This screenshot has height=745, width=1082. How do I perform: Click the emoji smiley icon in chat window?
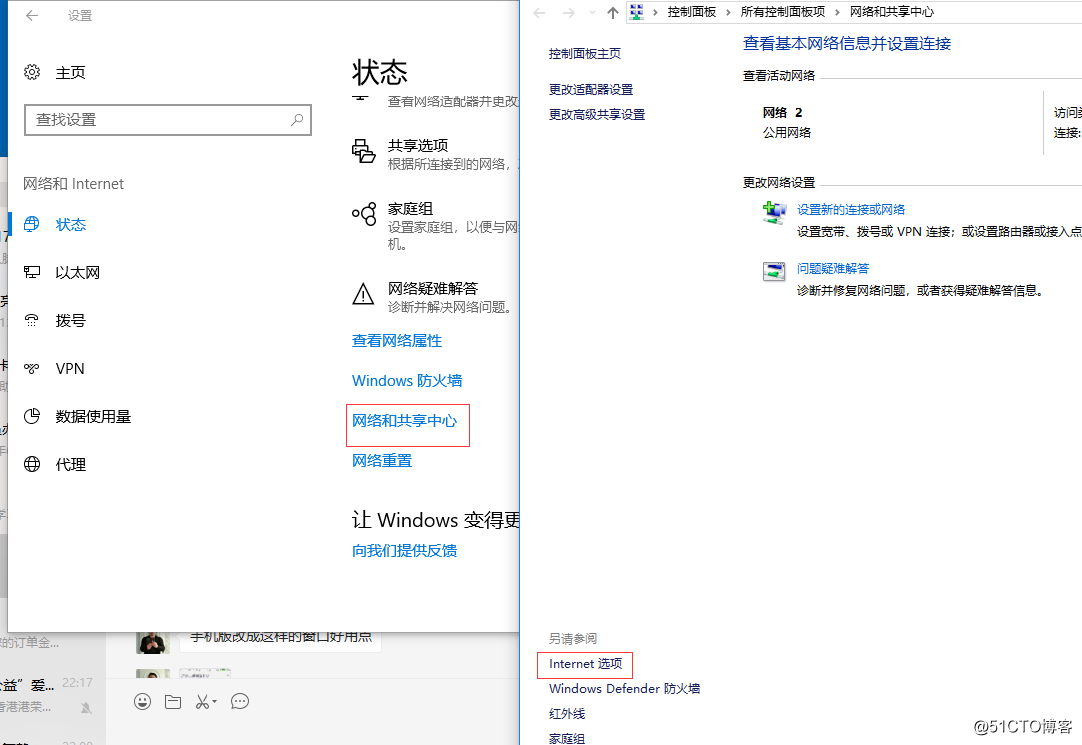(x=142, y=702)
